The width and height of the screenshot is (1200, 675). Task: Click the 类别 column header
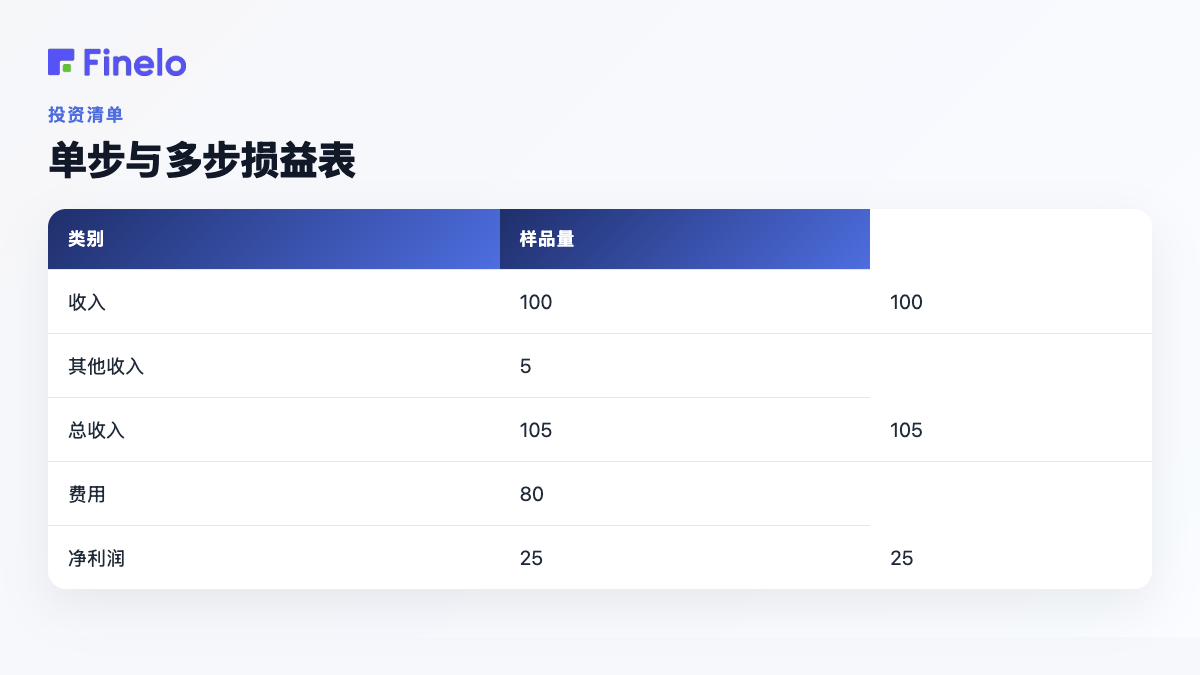click(274, 239)
